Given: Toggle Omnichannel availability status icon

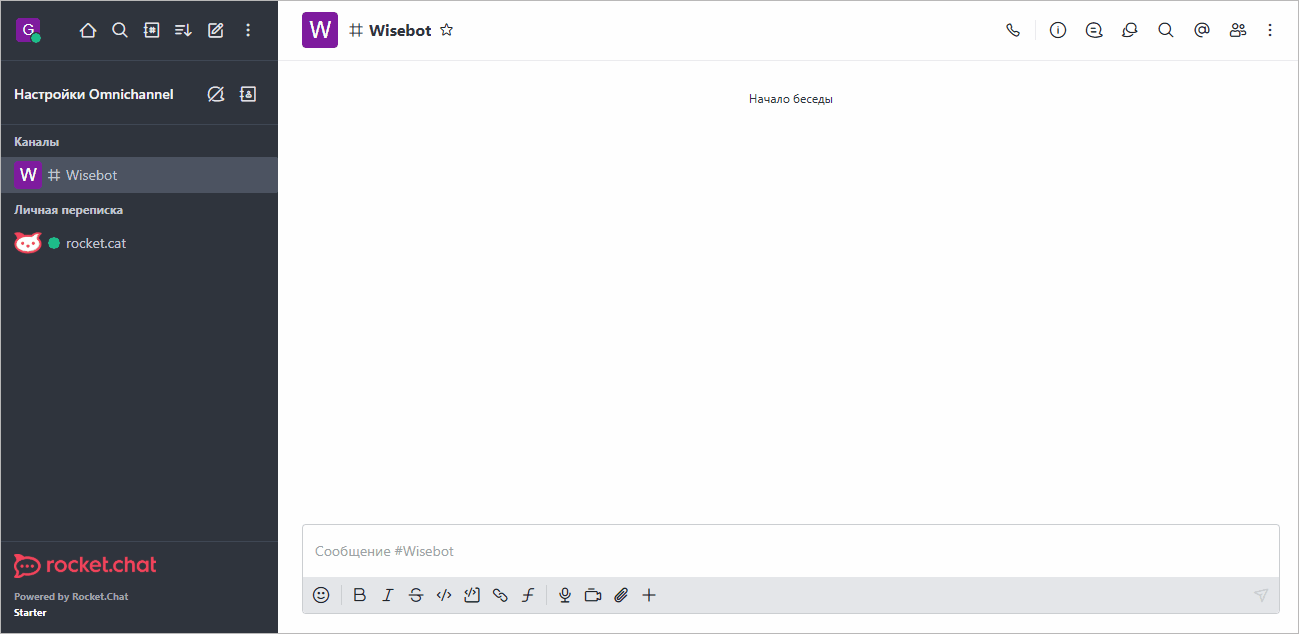Looking at the screenshot, I should (x=215, y=94).
